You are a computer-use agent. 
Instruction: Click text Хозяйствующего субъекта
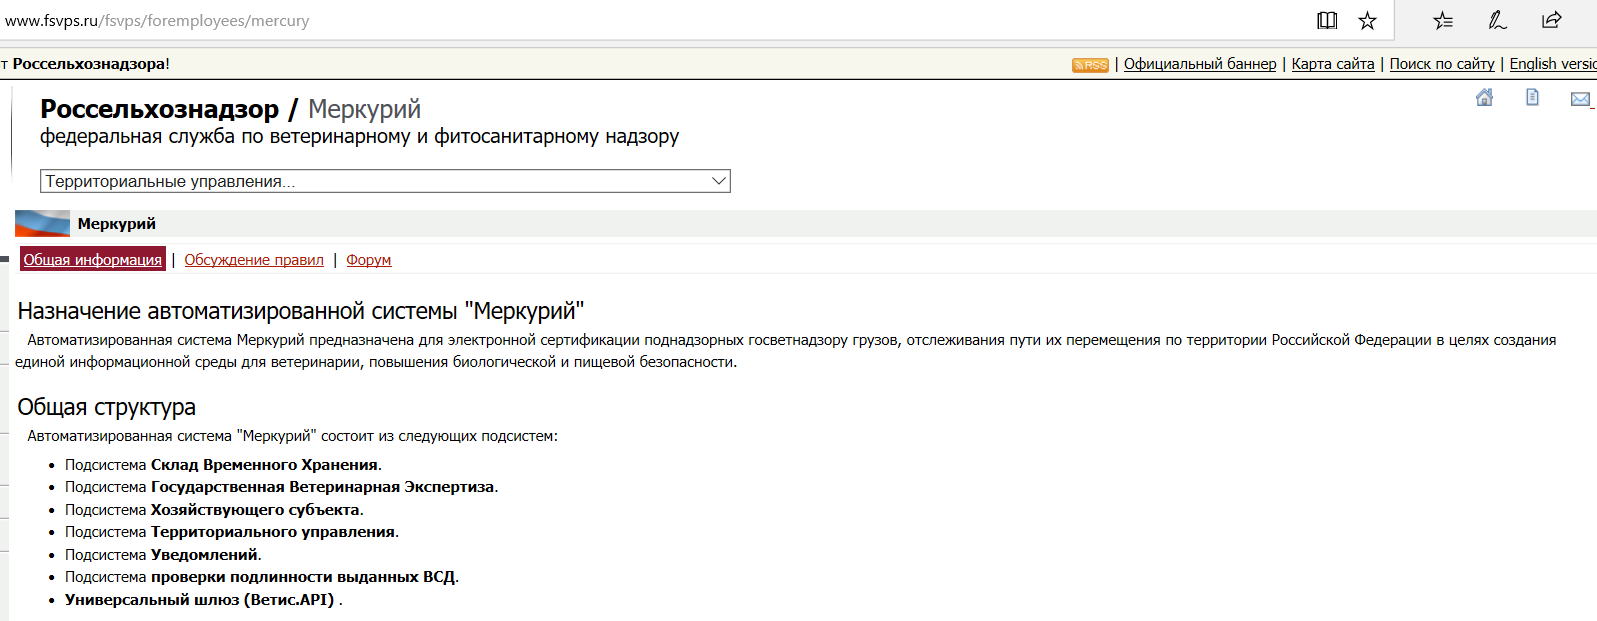(x=255, y=510)
